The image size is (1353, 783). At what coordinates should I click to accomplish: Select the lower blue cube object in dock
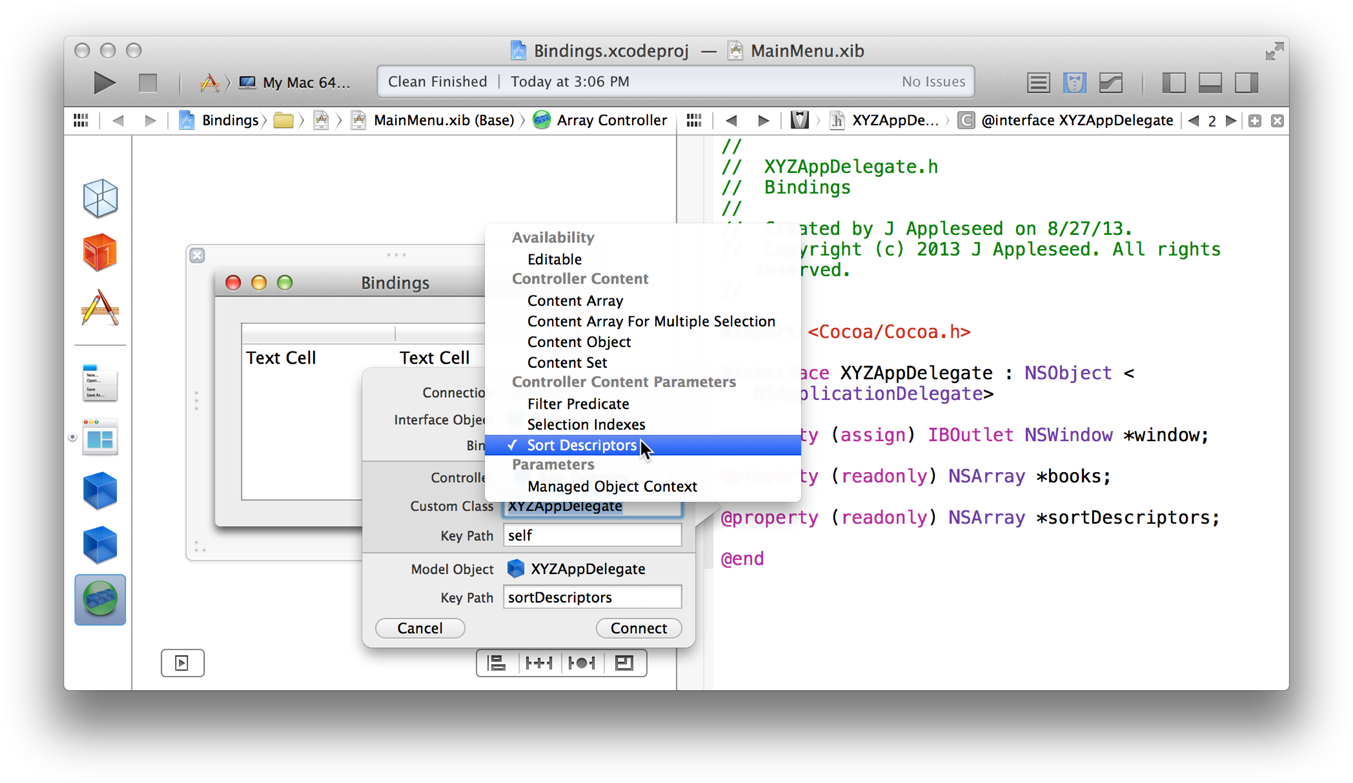(x=100, y=545)
